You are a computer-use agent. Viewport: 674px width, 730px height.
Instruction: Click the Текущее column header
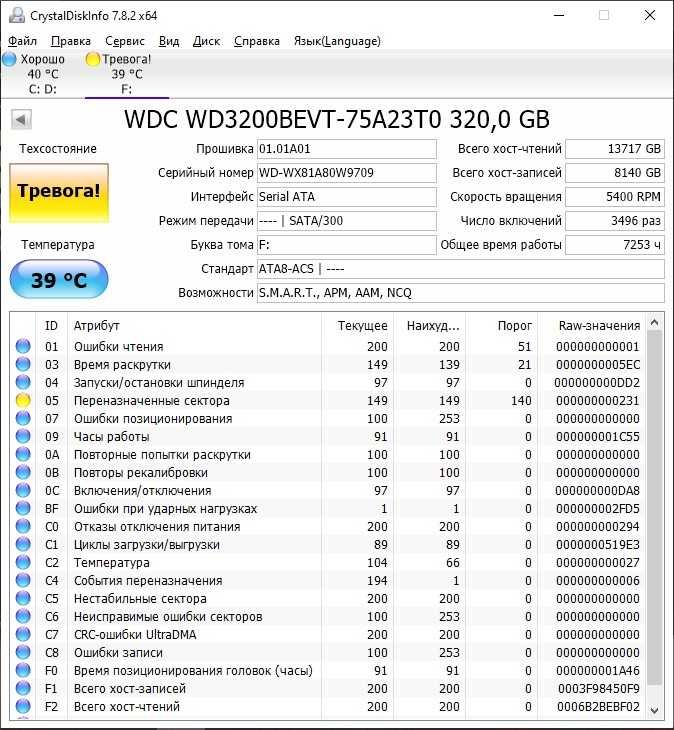pos(357,325)
